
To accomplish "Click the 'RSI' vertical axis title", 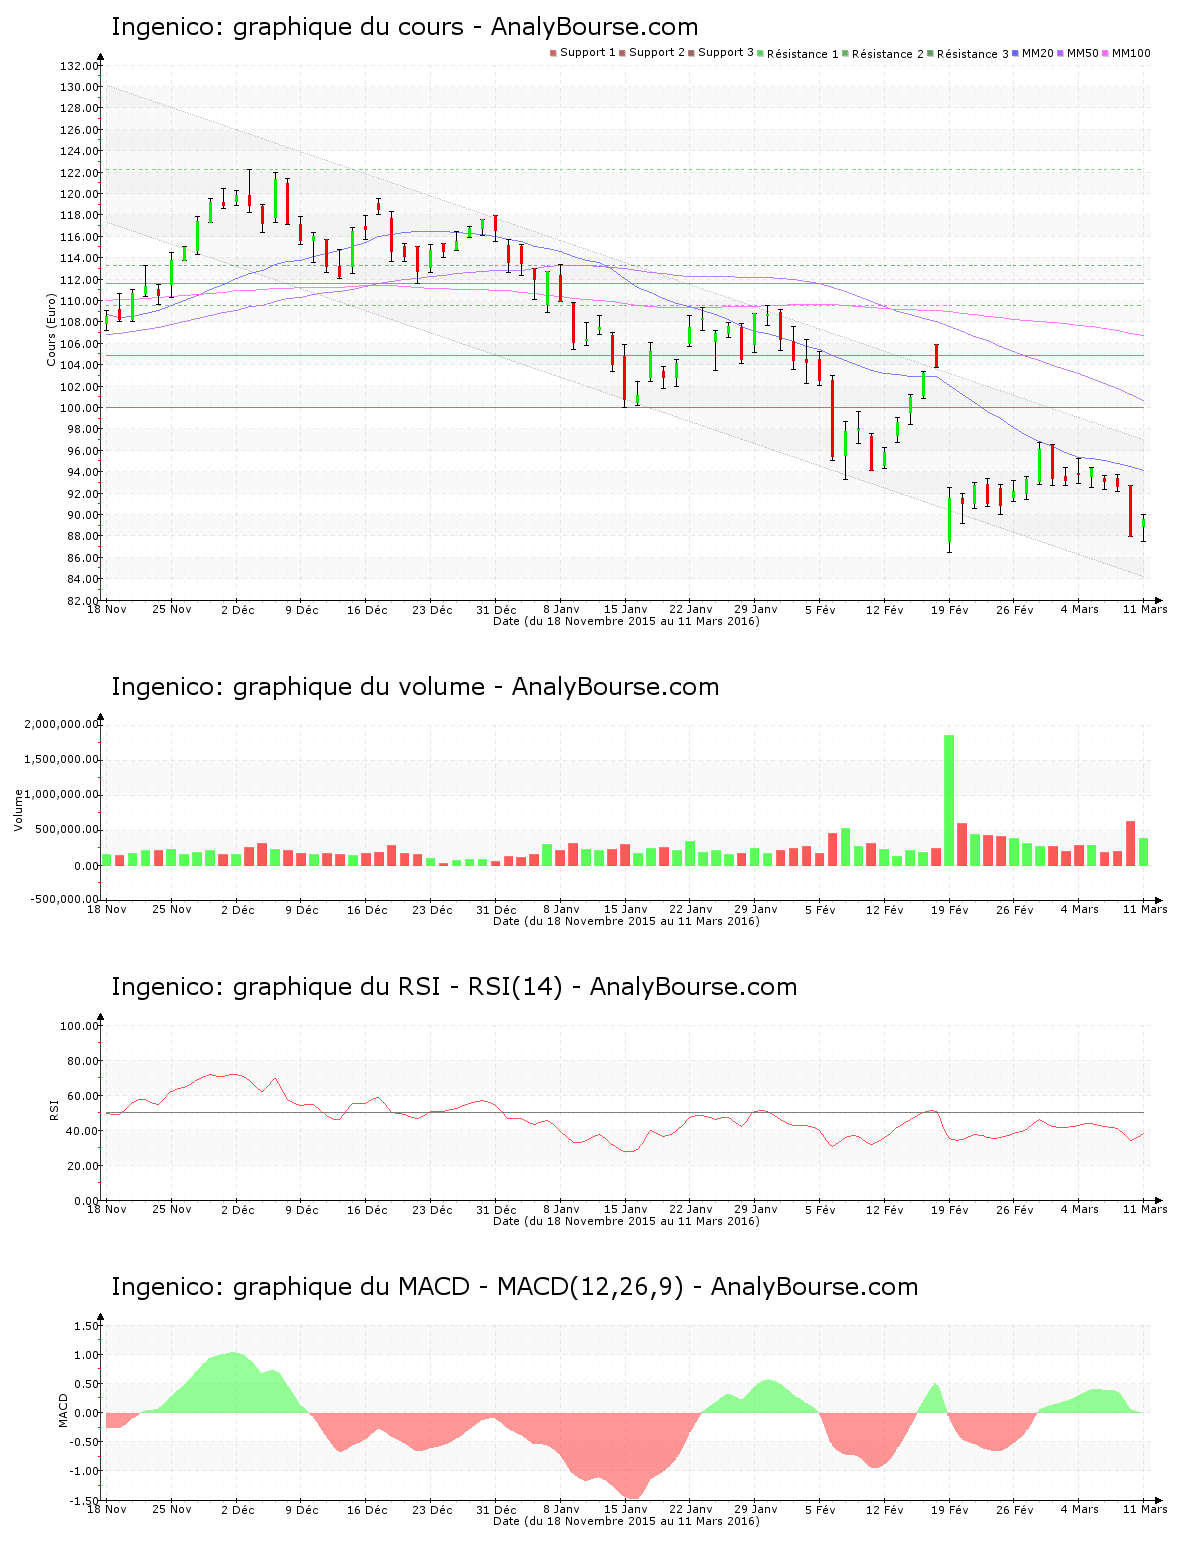I will click(x=53, y=1109).
